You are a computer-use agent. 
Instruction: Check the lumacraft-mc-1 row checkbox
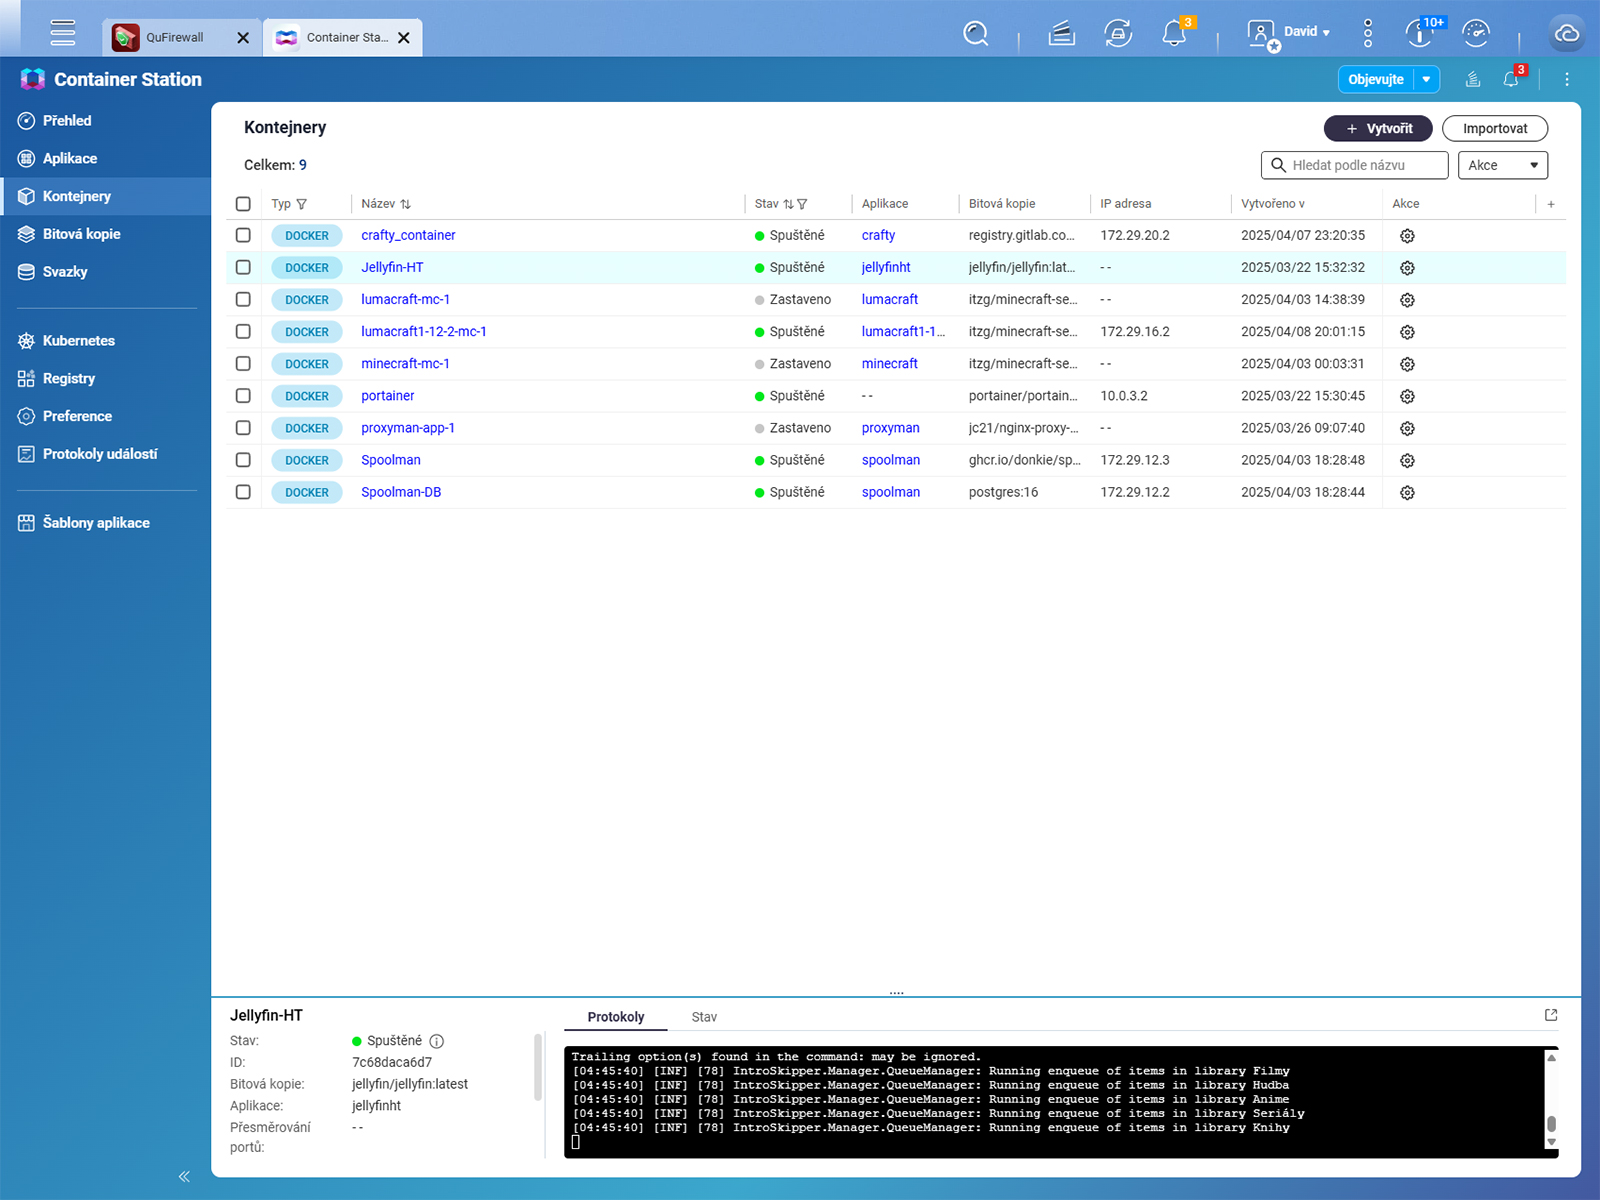click(243, 299)
